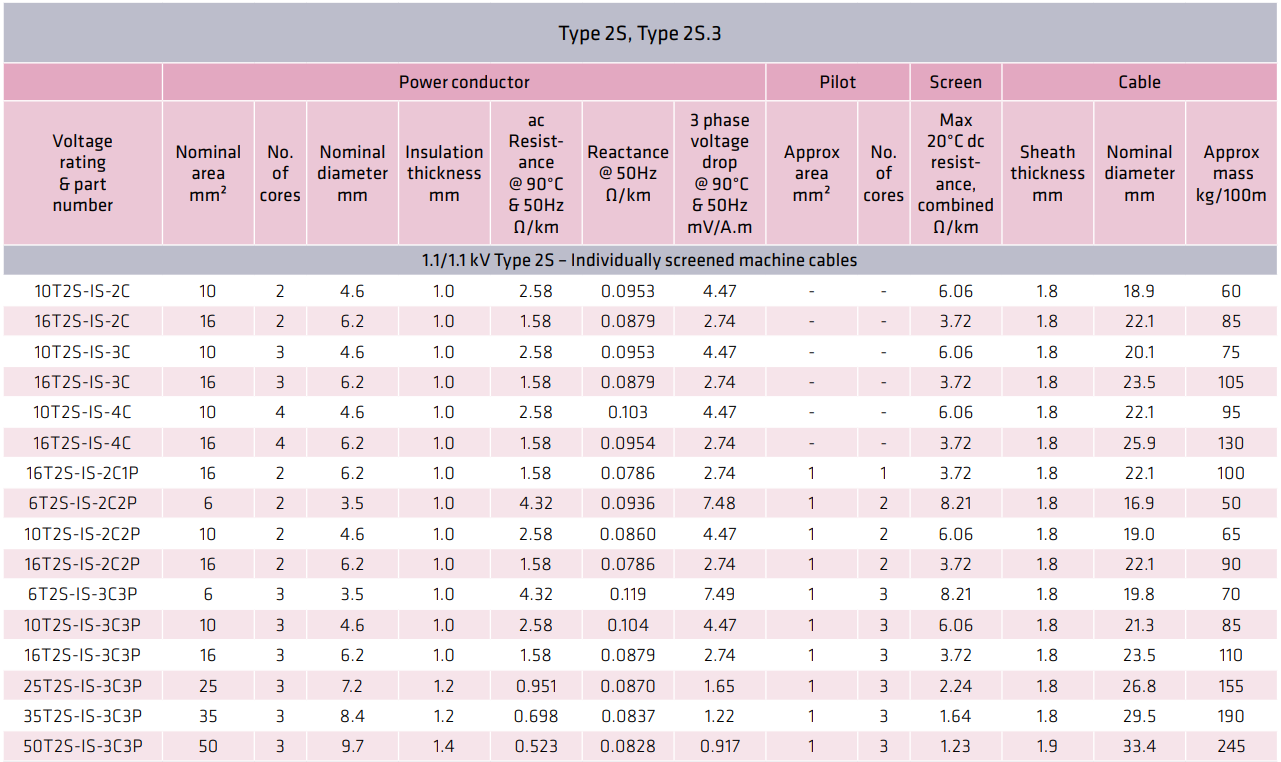Select reactance value 0.0860
The image size is (1281, 762).
(x=628, y=534)
